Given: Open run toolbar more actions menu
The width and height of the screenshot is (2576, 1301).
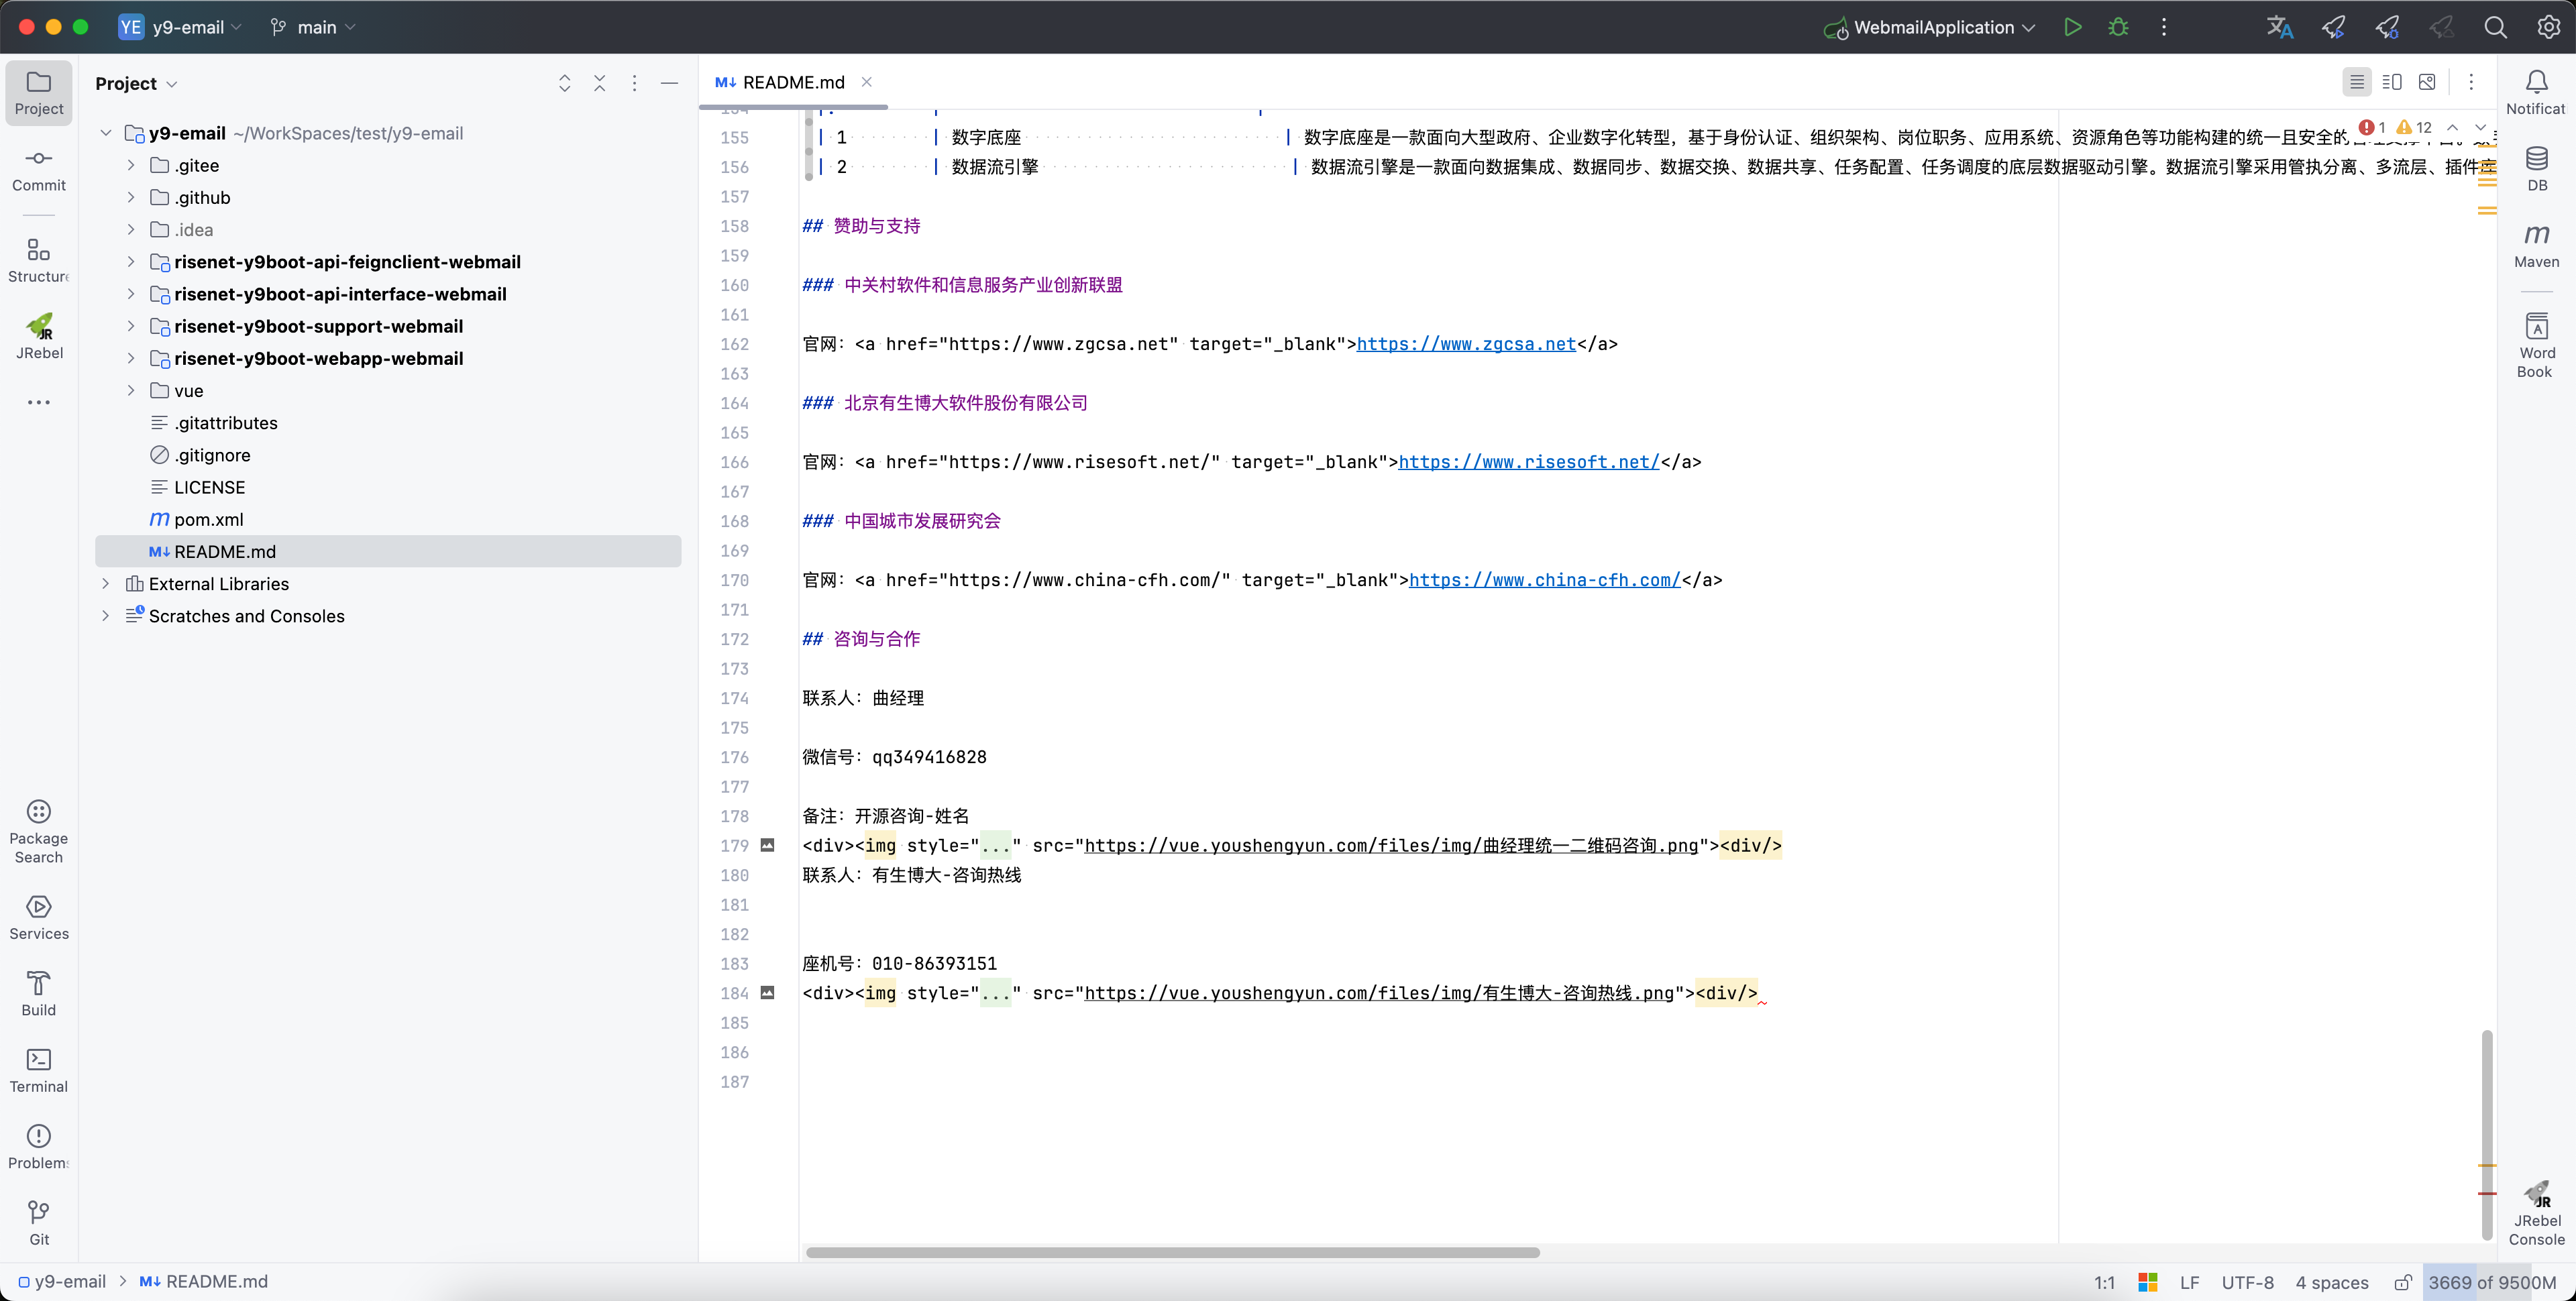Looking at the screenshot, I should click(x=2163, y=27).
